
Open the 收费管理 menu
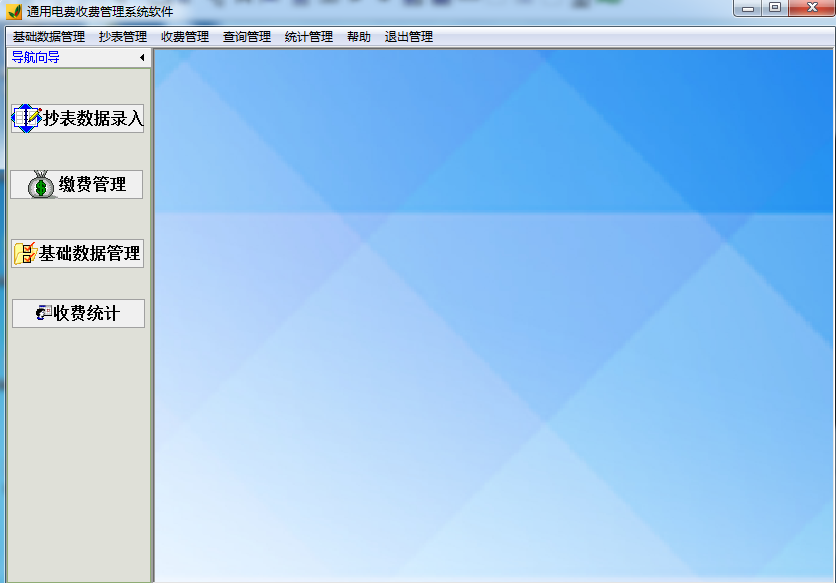pos(184,35)
